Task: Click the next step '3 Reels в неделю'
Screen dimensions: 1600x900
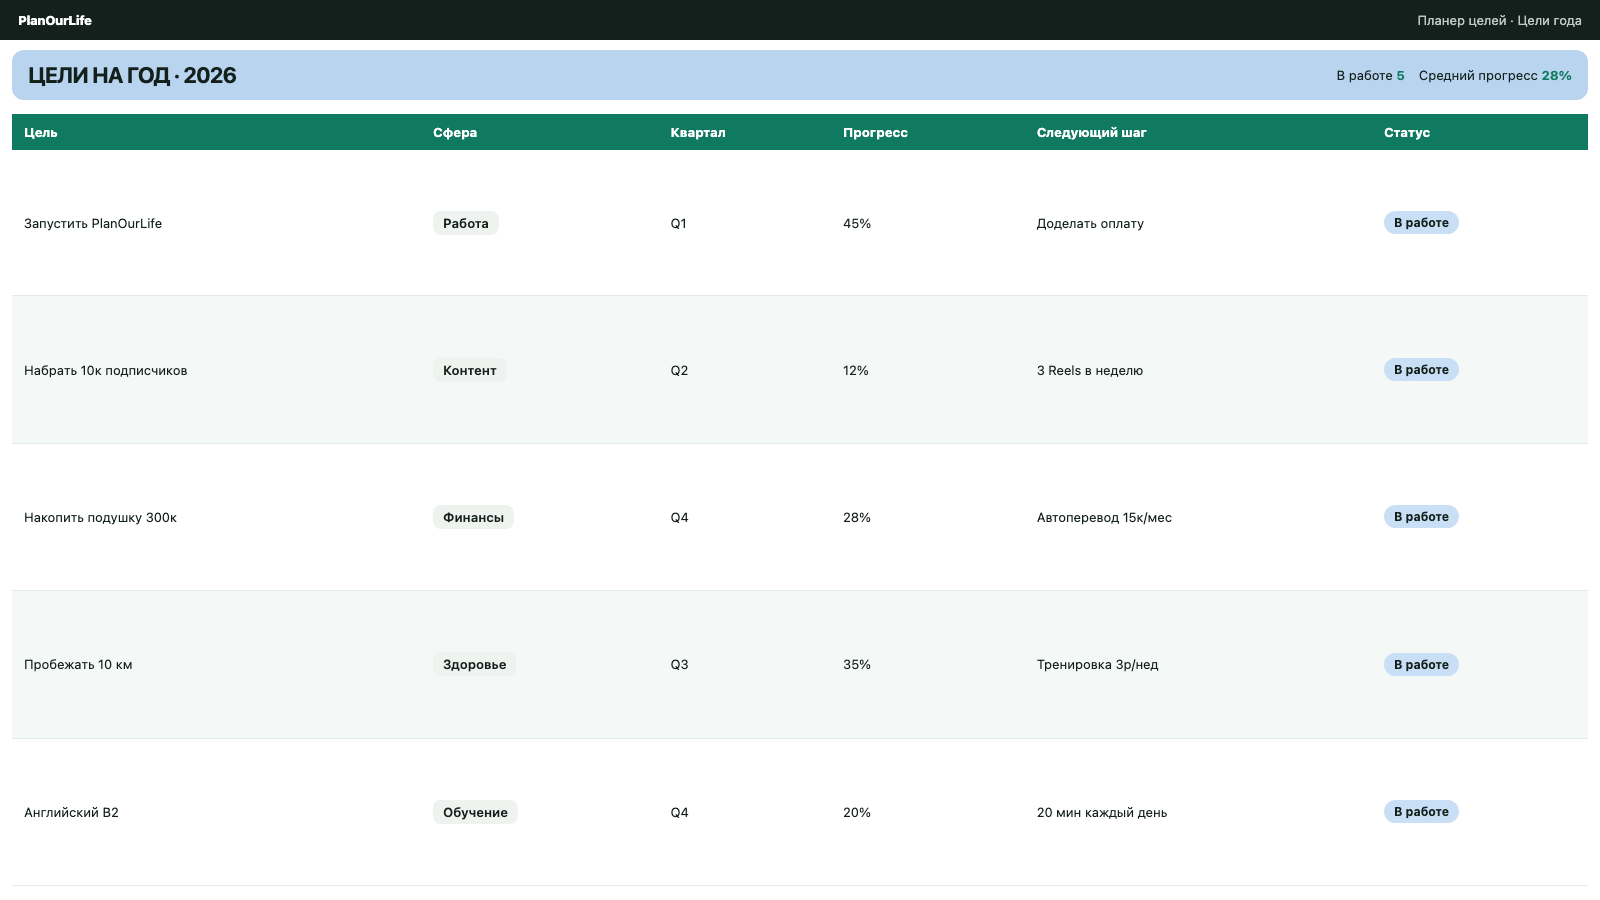Action: [1090, 370]
